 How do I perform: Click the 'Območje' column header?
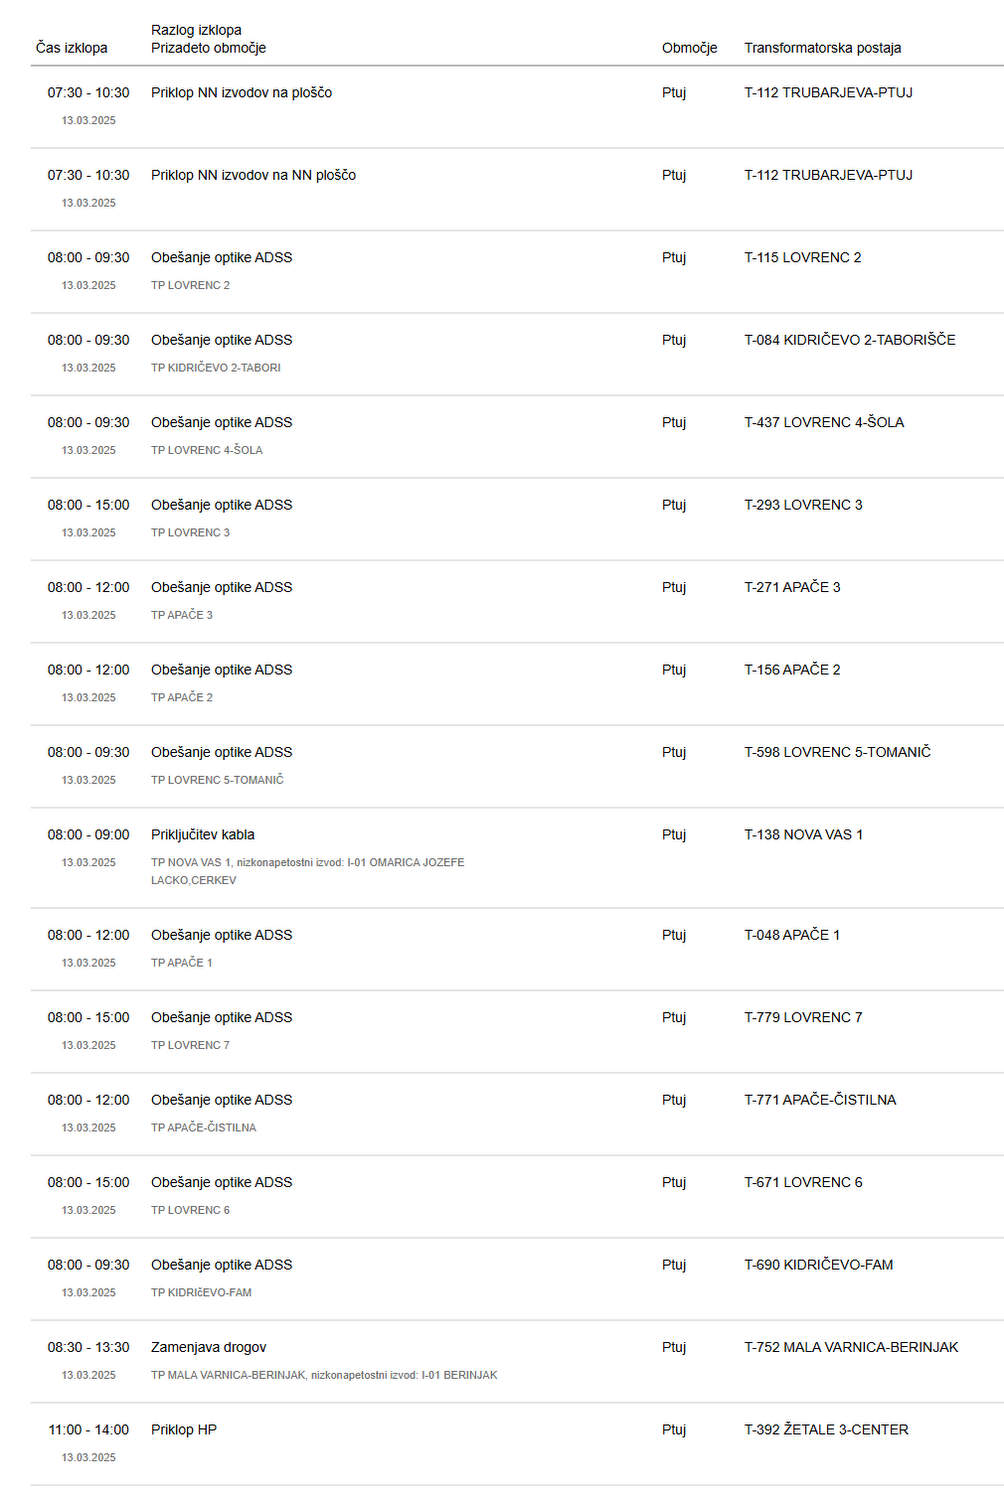(x=689, y=48)
